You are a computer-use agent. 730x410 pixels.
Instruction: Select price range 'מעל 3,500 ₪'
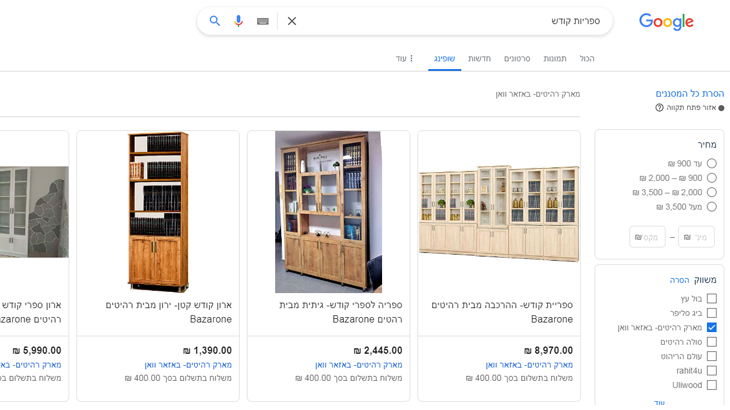(711, 207)
